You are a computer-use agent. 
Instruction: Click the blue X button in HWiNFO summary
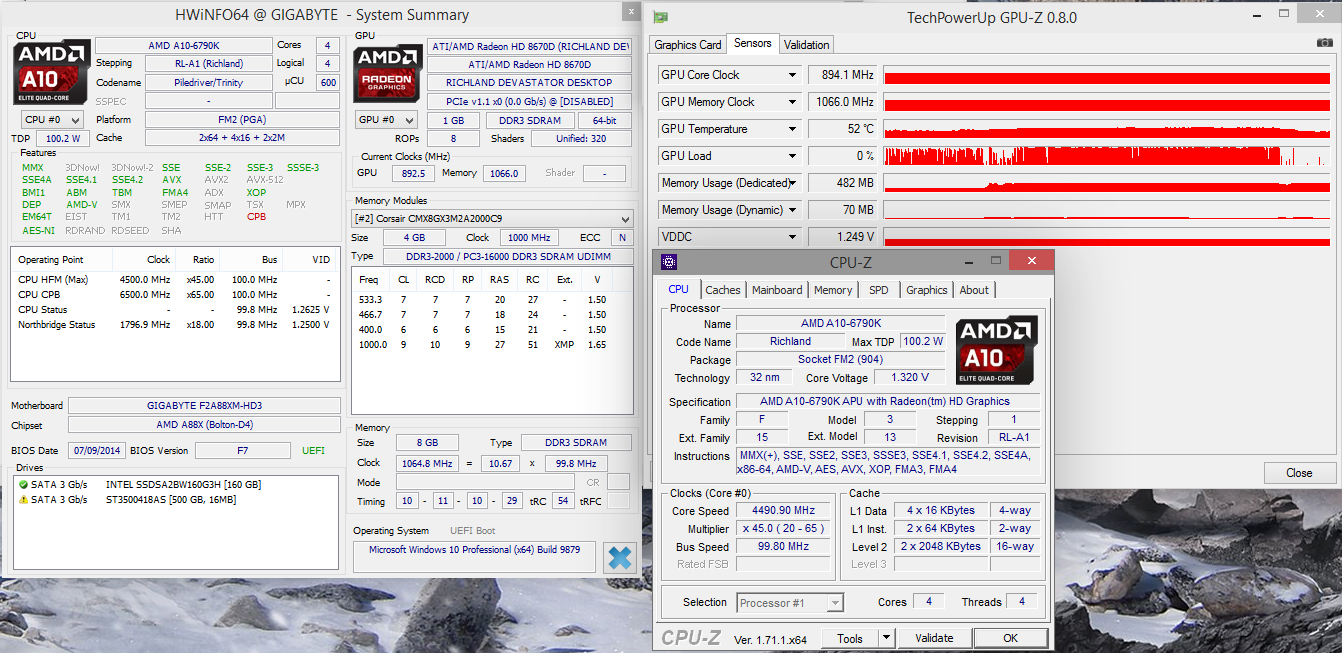click(x=620, y=557)
